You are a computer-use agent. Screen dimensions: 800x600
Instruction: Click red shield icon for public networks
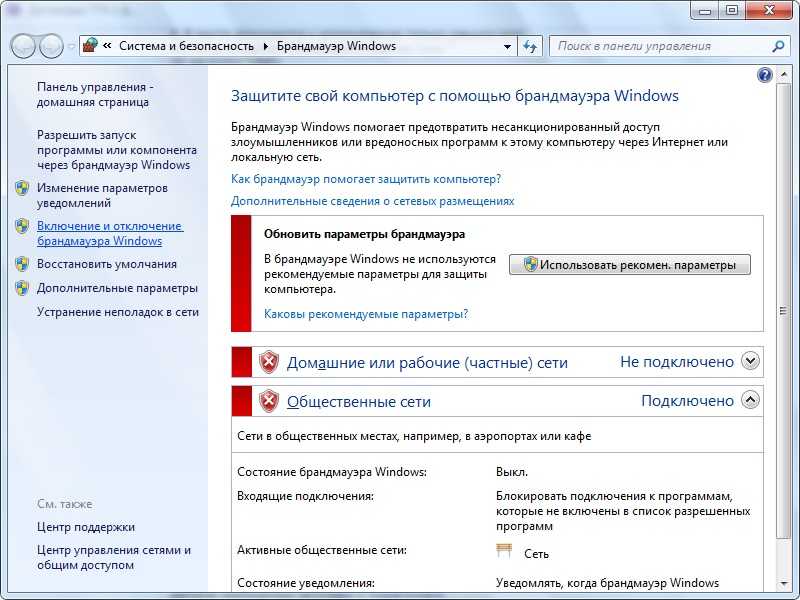(x=269, y=401)
